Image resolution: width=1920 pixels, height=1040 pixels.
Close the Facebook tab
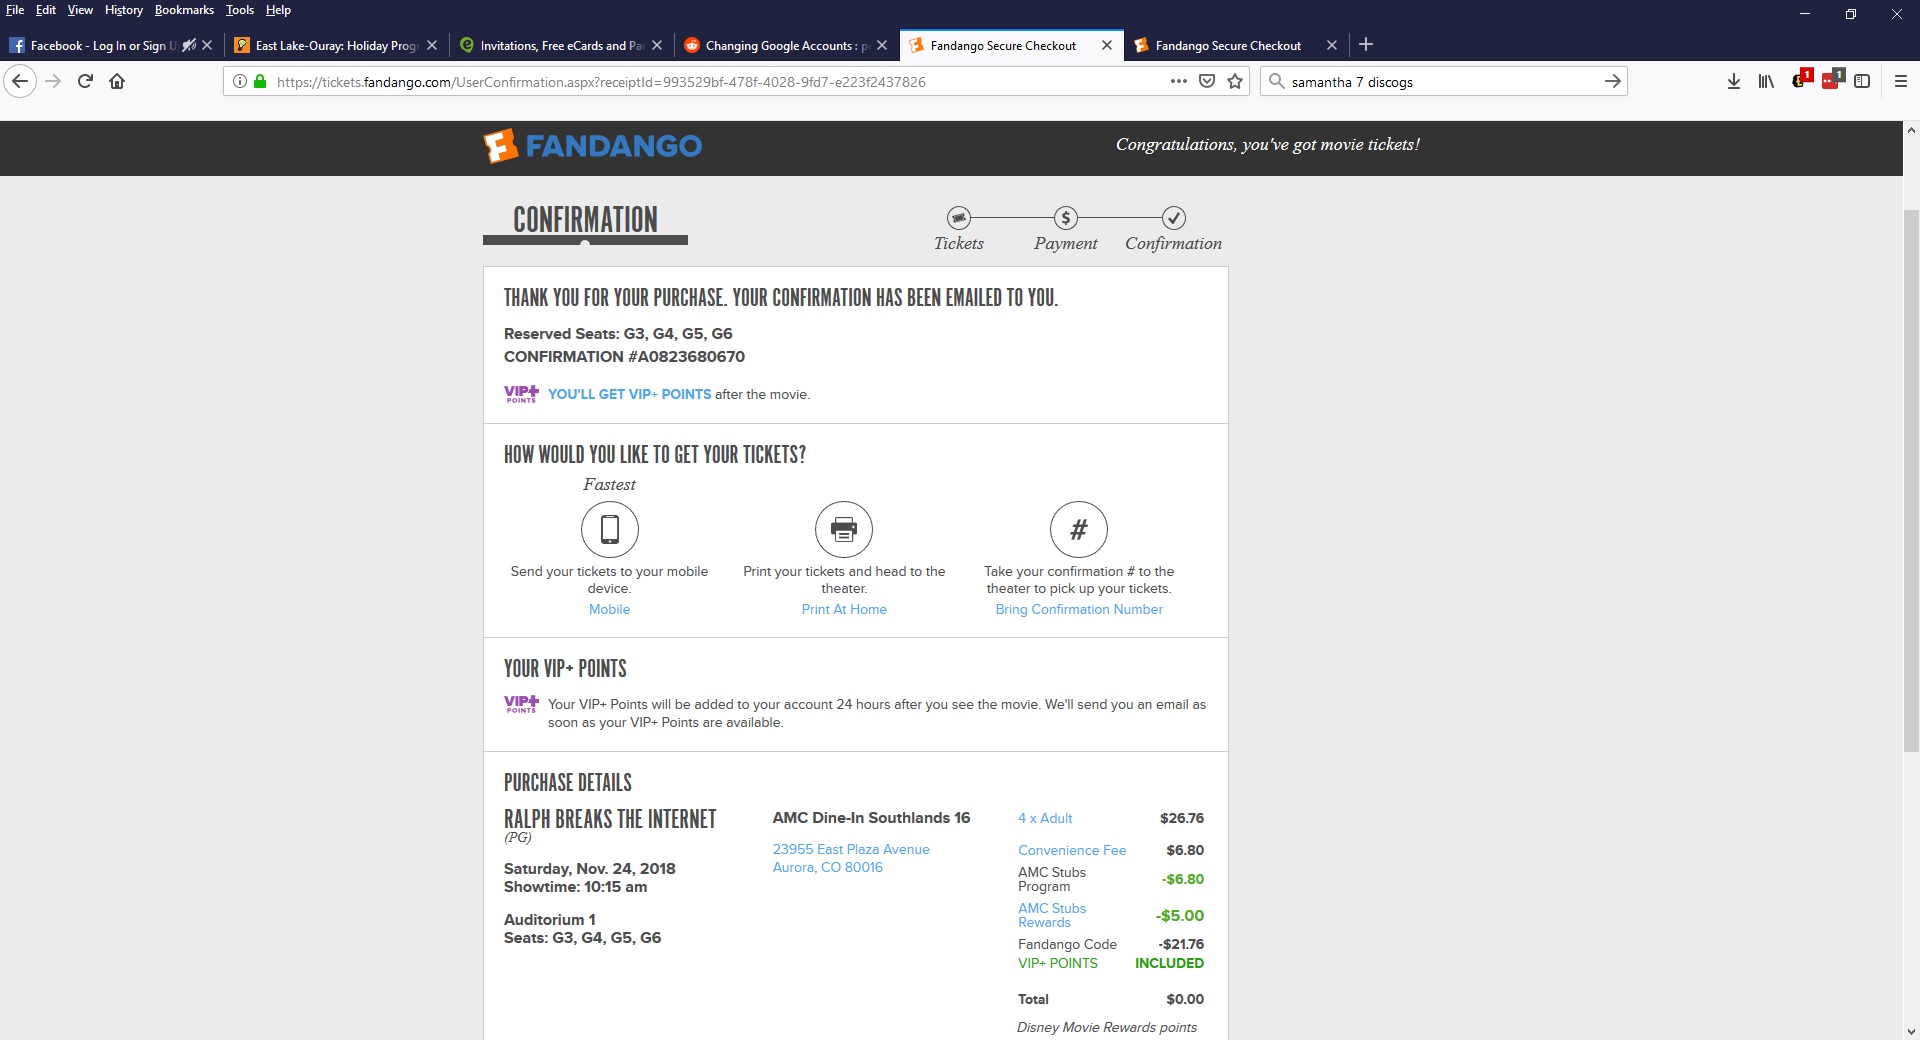[x=207, y=45]
